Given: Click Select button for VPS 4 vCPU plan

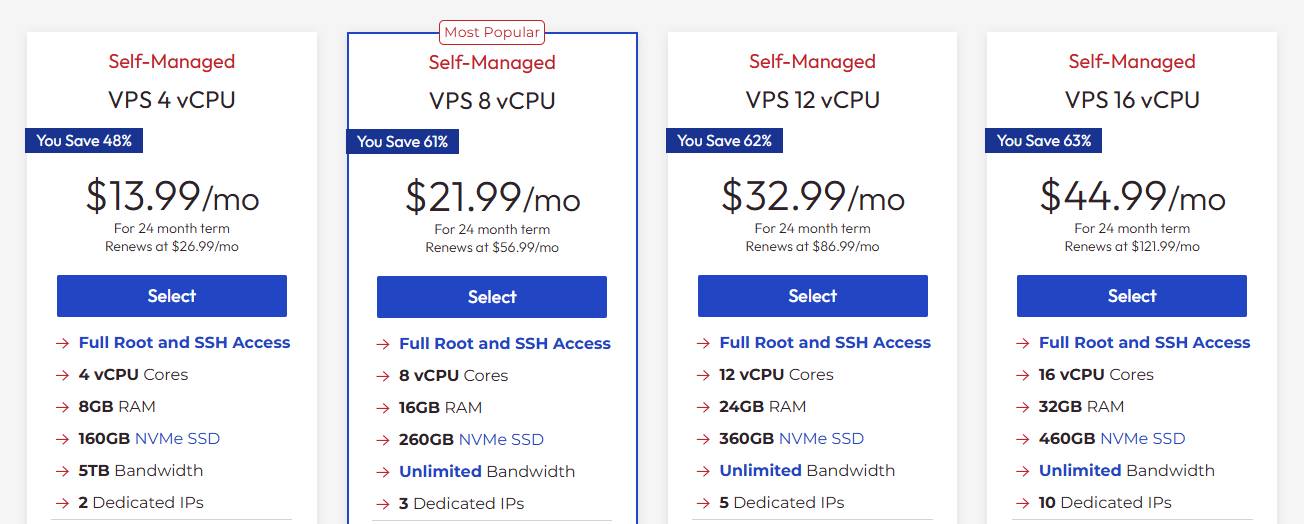Looking at the screenshot, I should pos(172,296).
